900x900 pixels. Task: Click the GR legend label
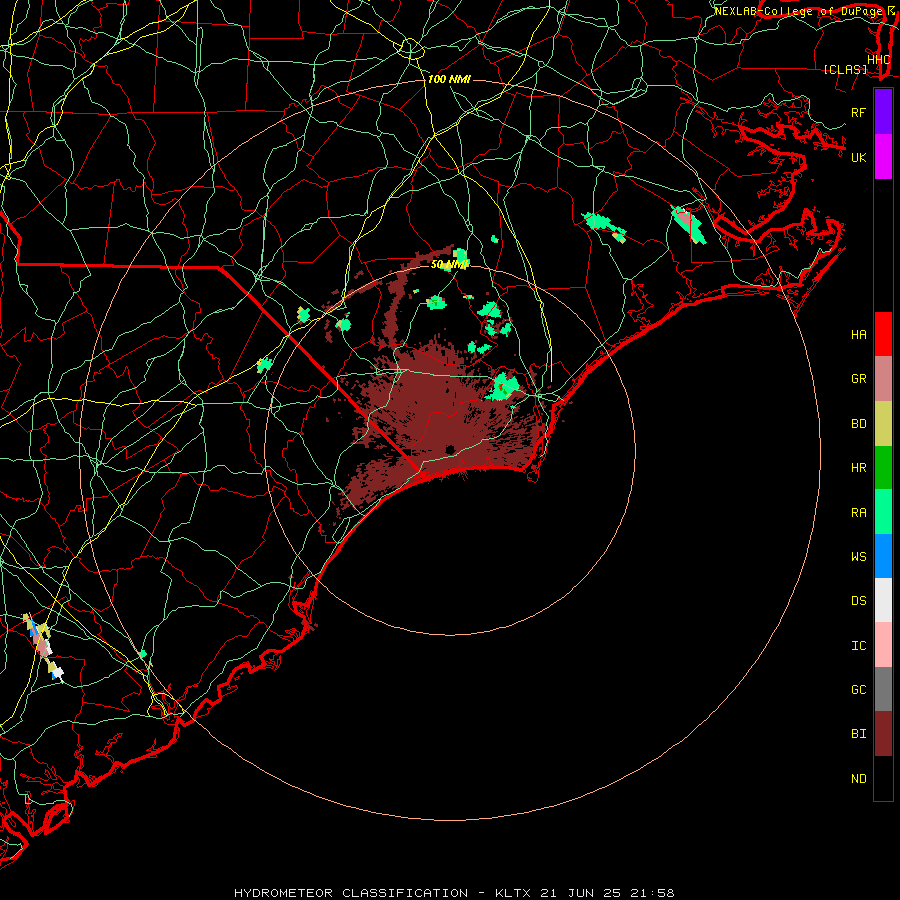[x=858, y=379]
